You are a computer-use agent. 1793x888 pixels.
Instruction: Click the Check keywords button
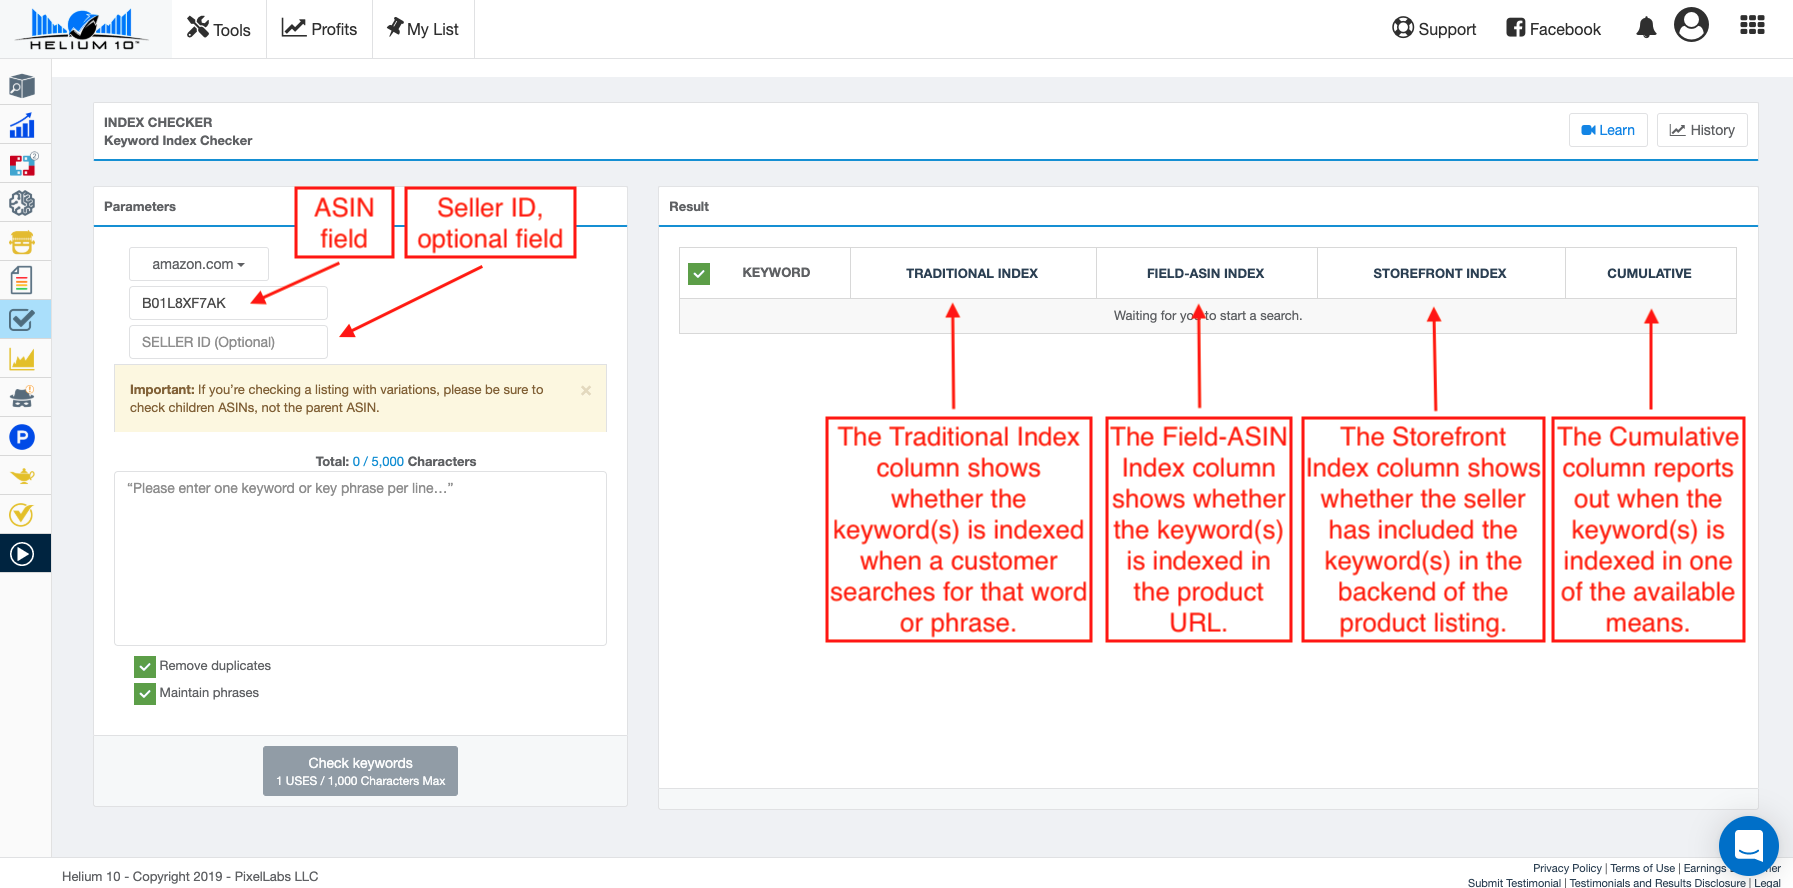[x=360, y=771]
